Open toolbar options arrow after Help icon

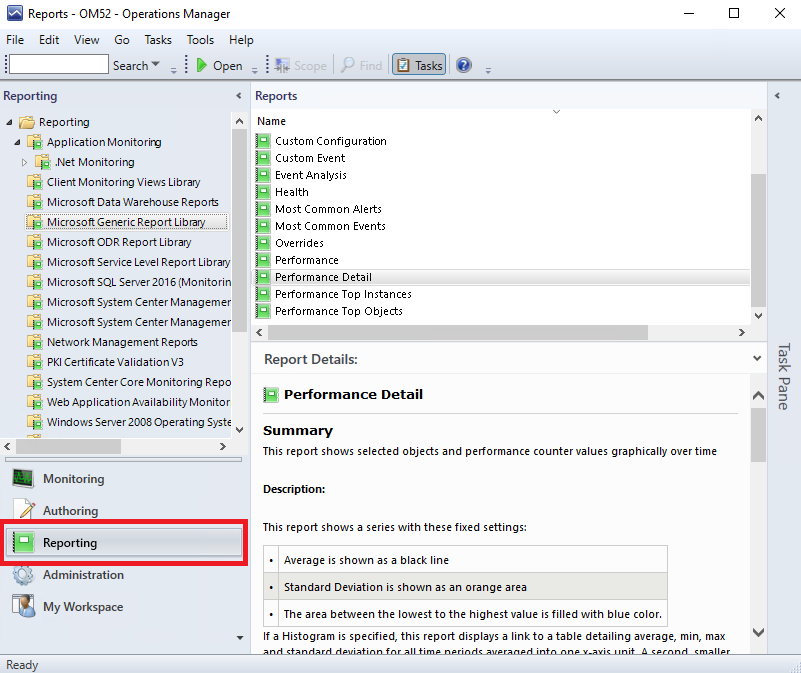[x=488, y=70]
